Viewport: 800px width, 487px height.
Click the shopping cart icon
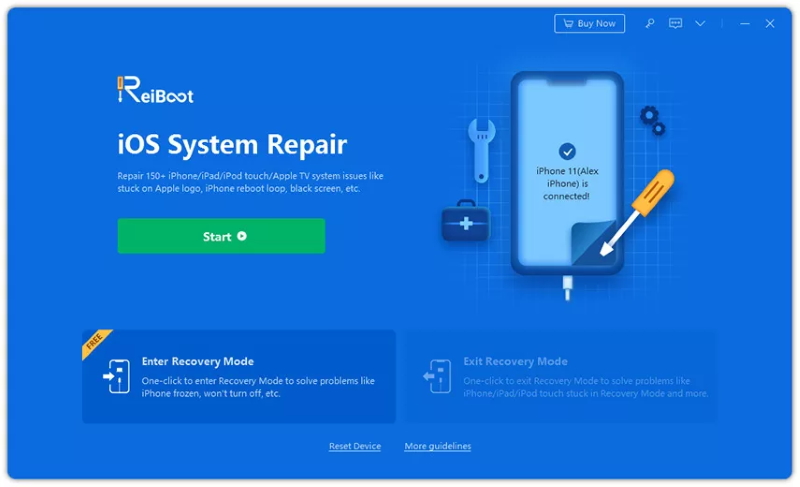[568, 23]
